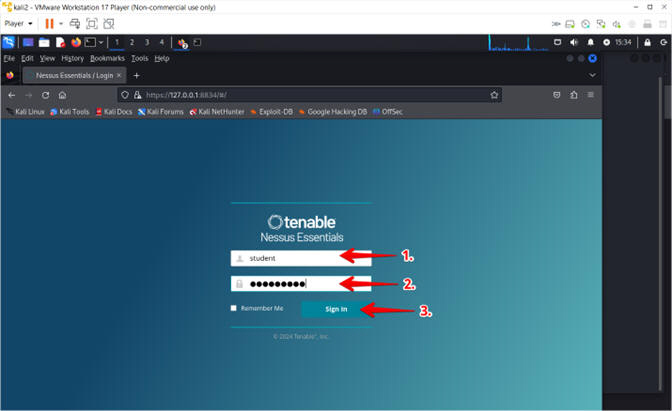Focus the username field containing student
The width and height of the screenshot is (672, 411).
[301, 258]
